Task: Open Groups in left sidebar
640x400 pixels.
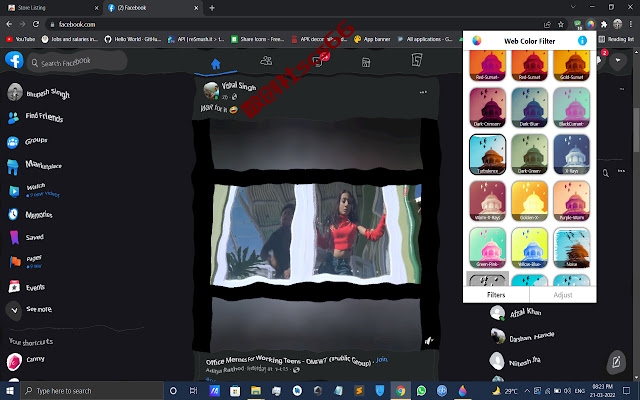Action: pyautogui.click(x=28, y=142)
